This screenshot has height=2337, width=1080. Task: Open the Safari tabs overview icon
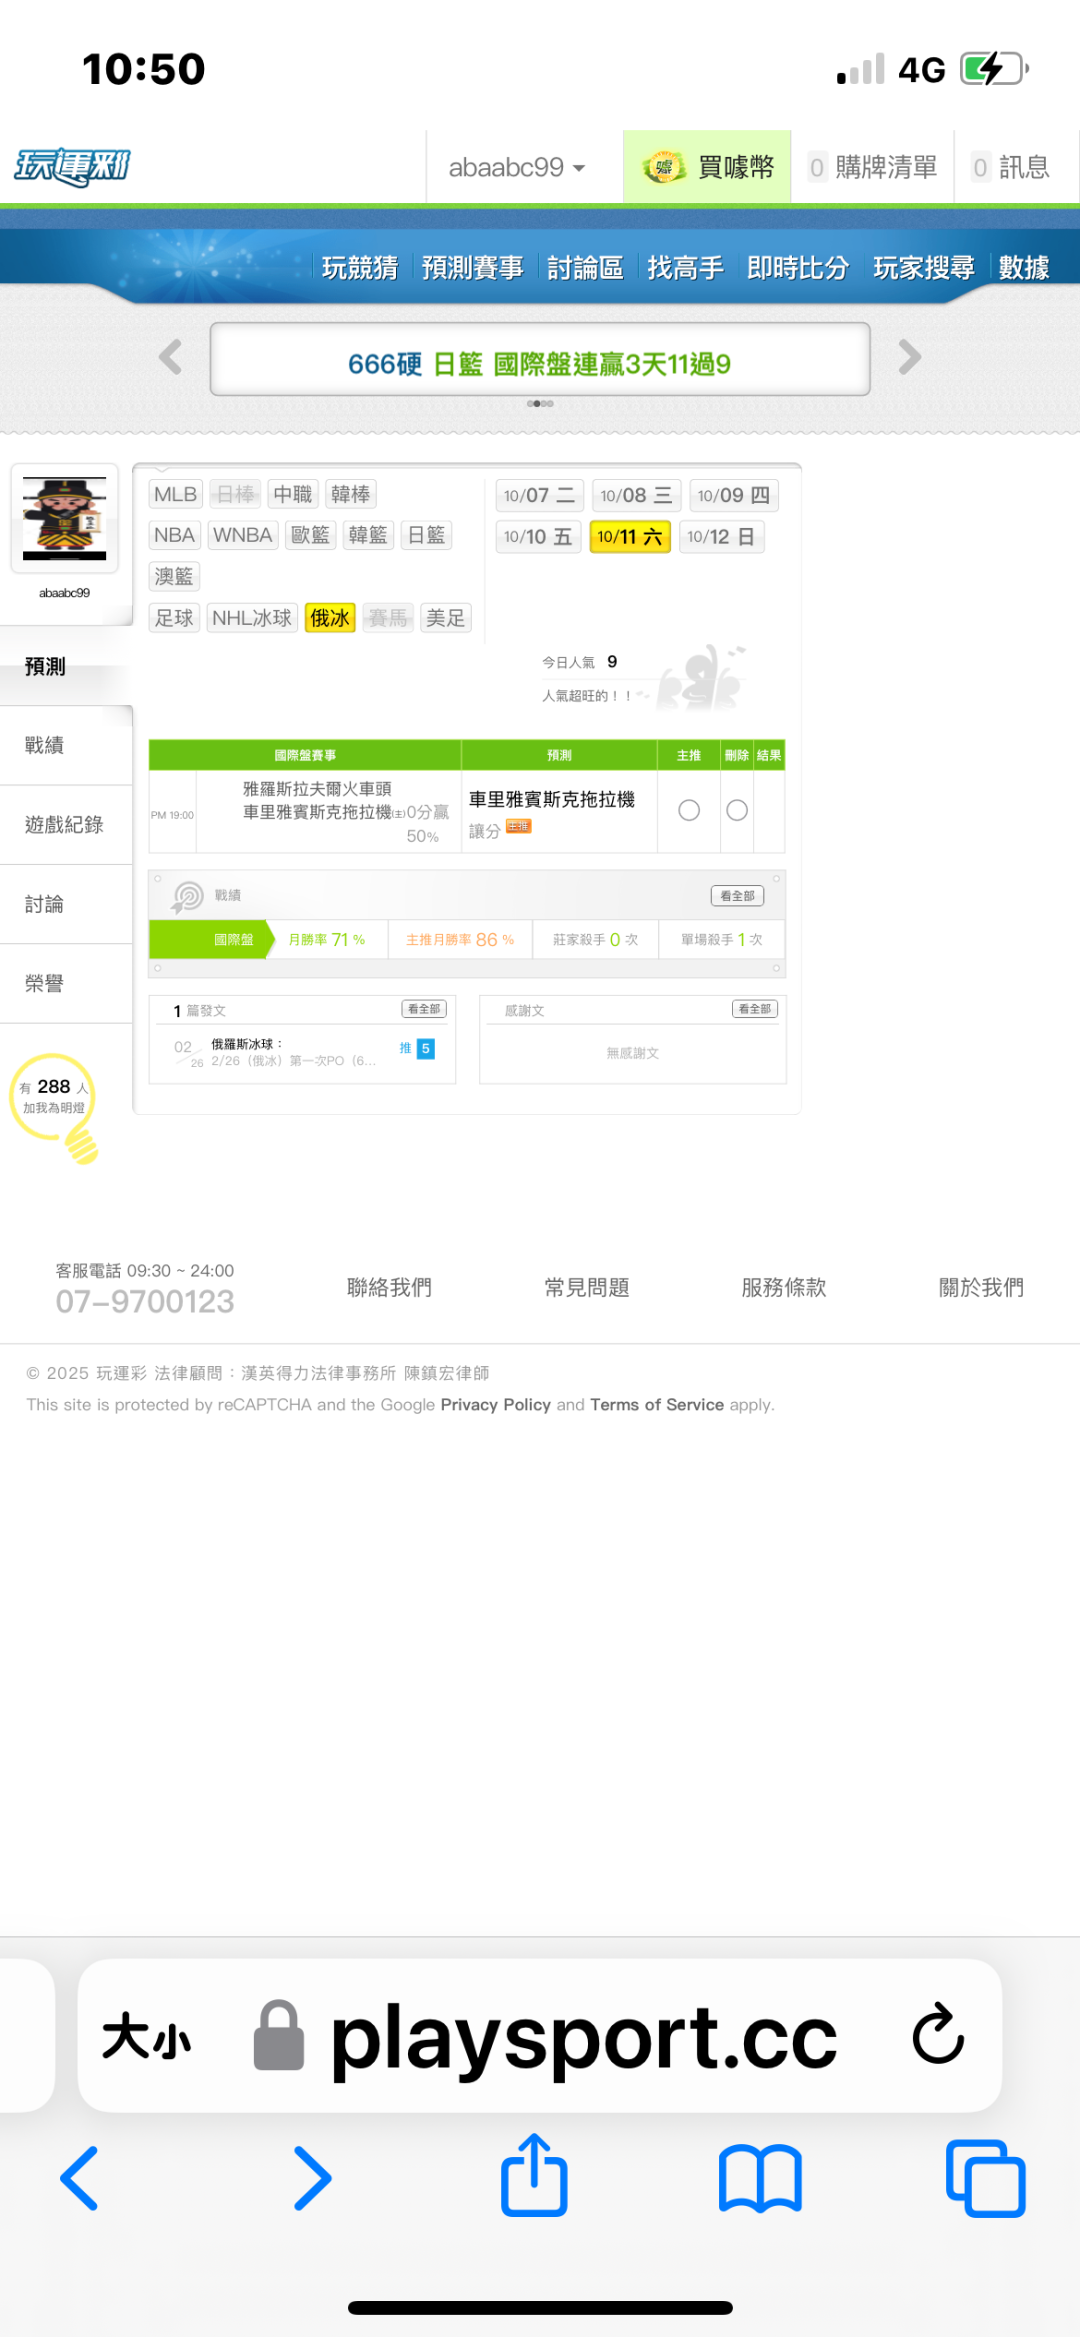(985, 2178)
